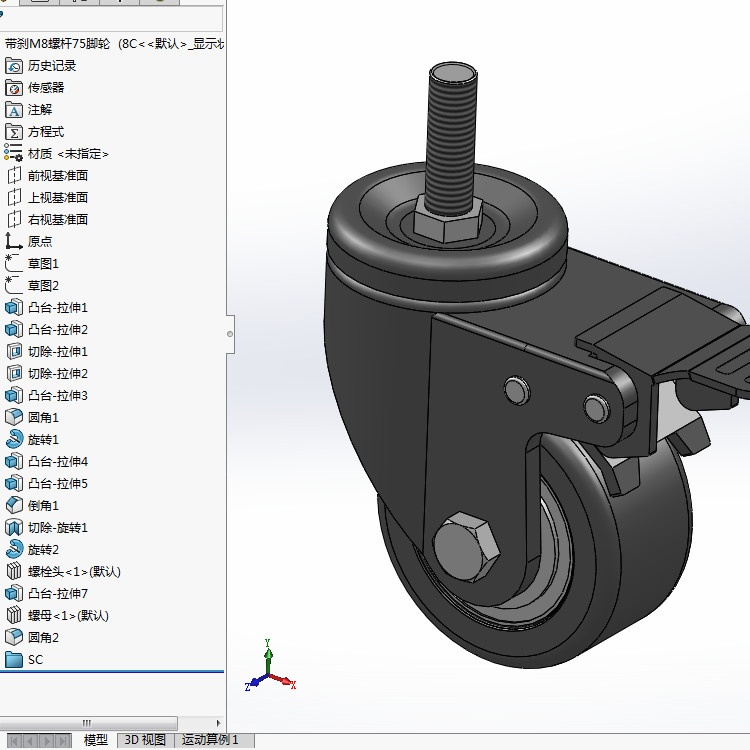Click the 凸台-拉伸2 extrude icon

pyautogui.click(x=14, y=330)
